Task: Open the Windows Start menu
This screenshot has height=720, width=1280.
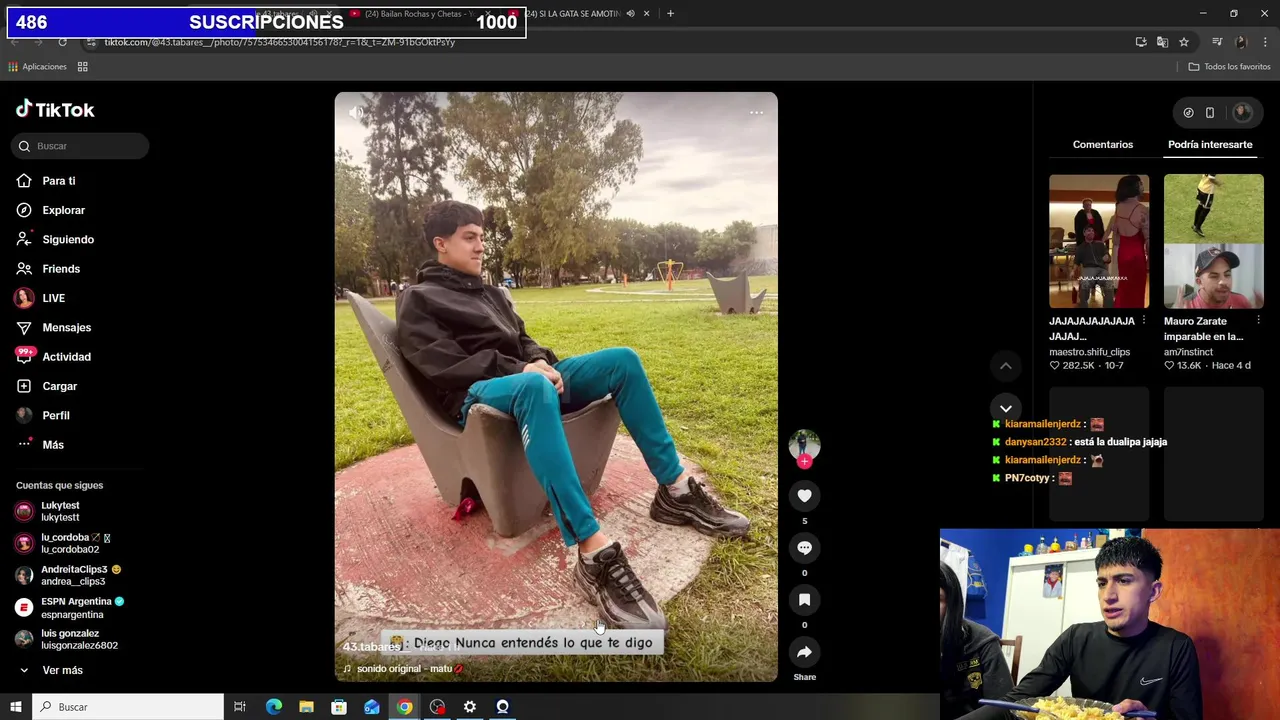Action: pos(15,707)
